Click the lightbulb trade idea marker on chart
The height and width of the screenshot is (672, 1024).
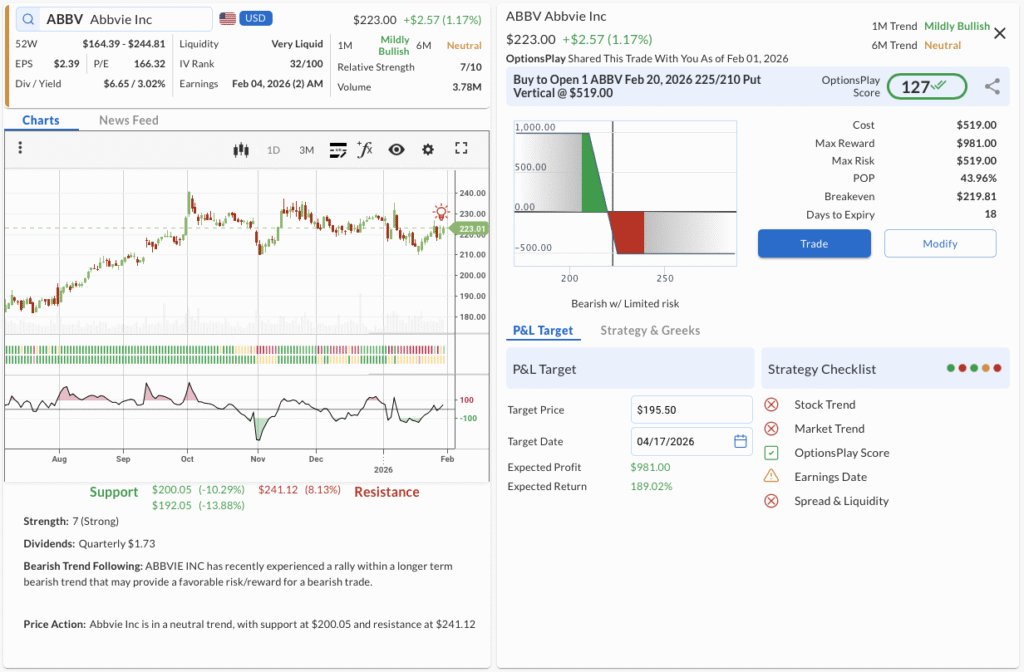coord(441,212)
